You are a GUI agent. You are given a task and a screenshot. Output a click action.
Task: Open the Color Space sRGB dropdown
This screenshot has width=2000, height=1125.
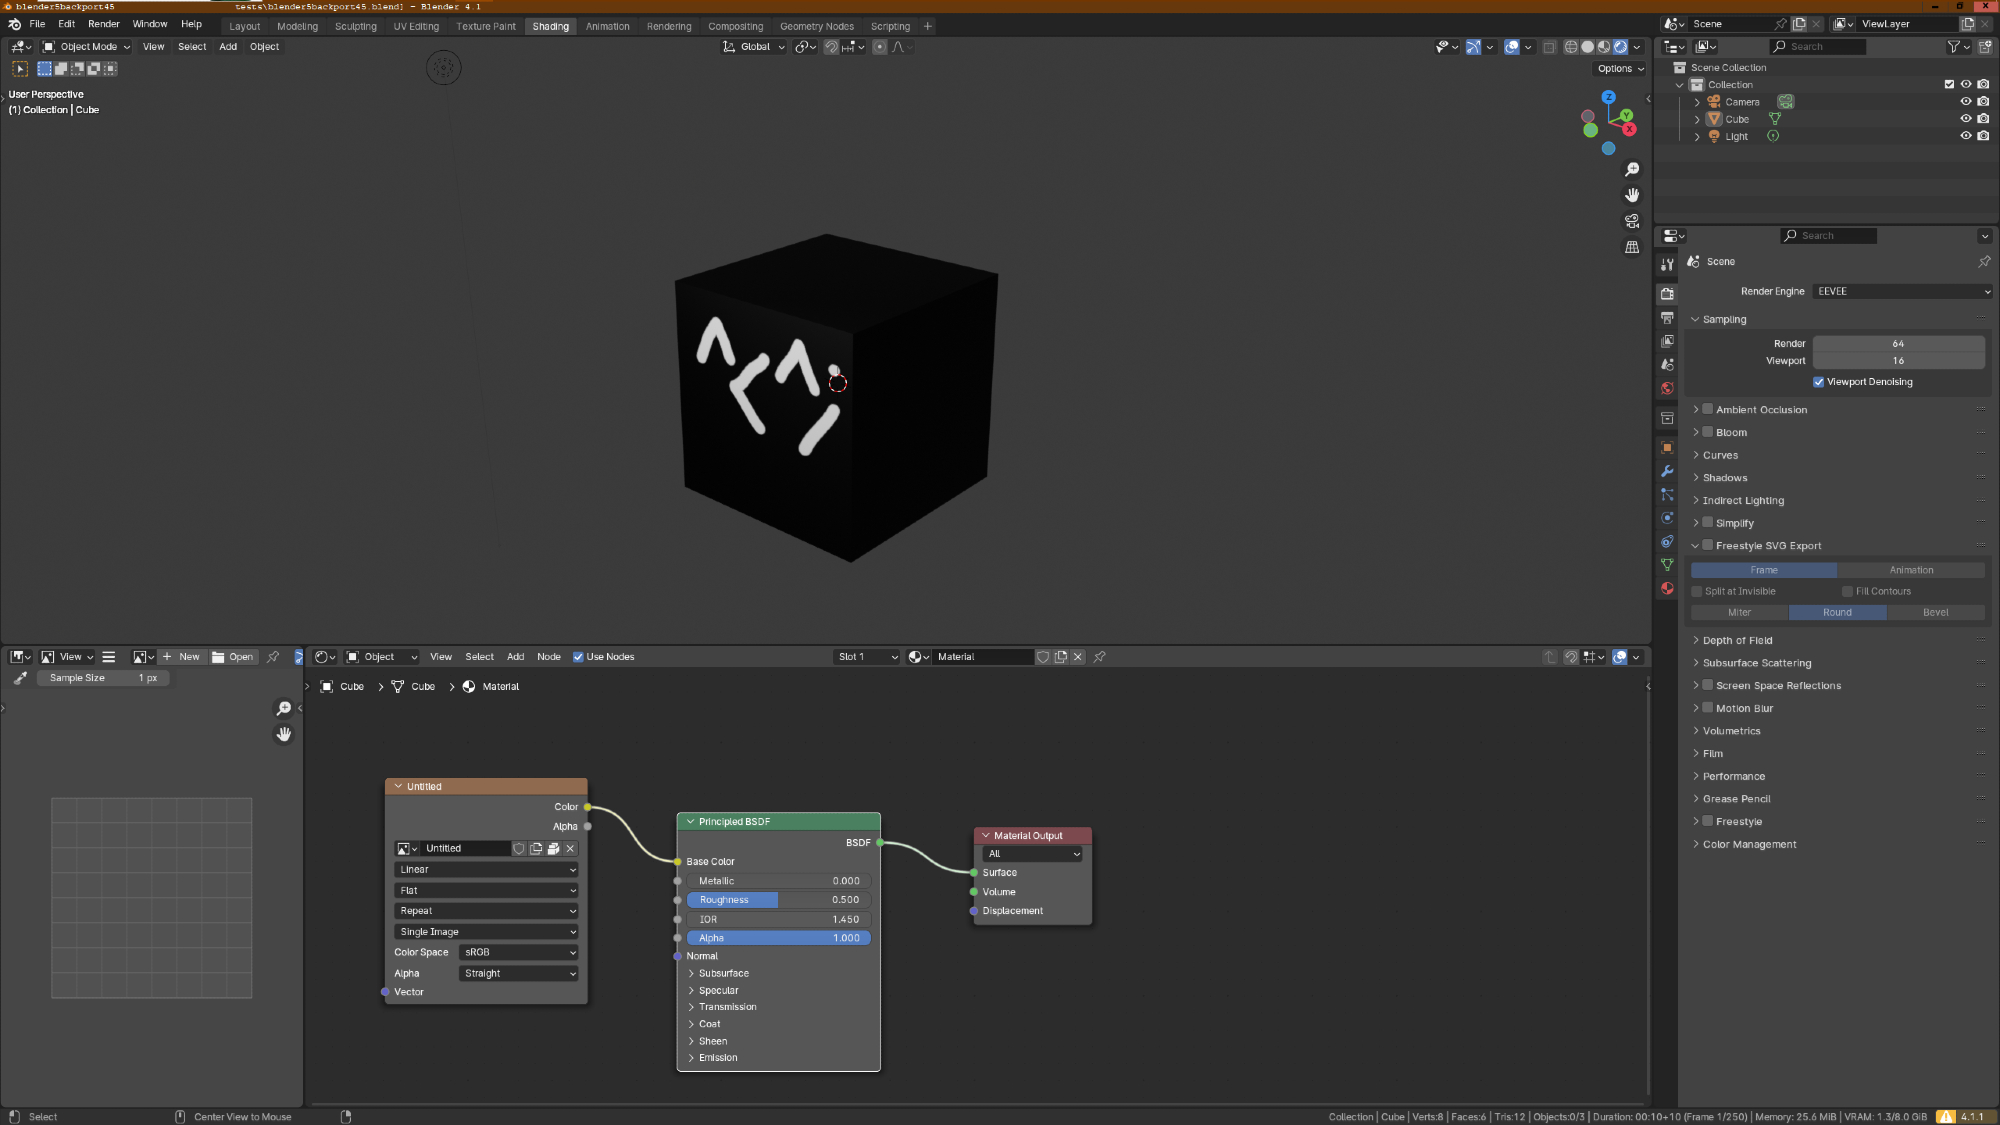(x=519, y=953)
